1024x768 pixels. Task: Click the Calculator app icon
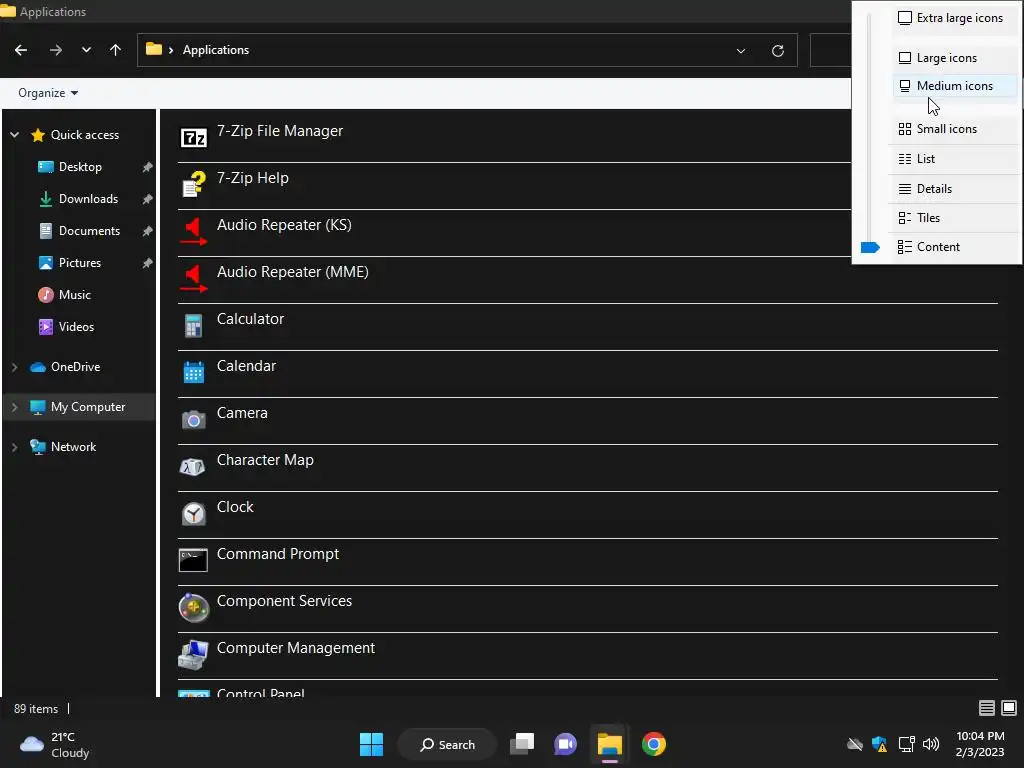[x=193, y=326]
